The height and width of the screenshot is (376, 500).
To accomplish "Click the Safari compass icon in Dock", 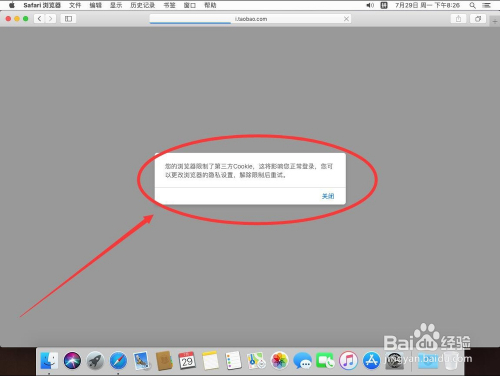I will 118,361.
